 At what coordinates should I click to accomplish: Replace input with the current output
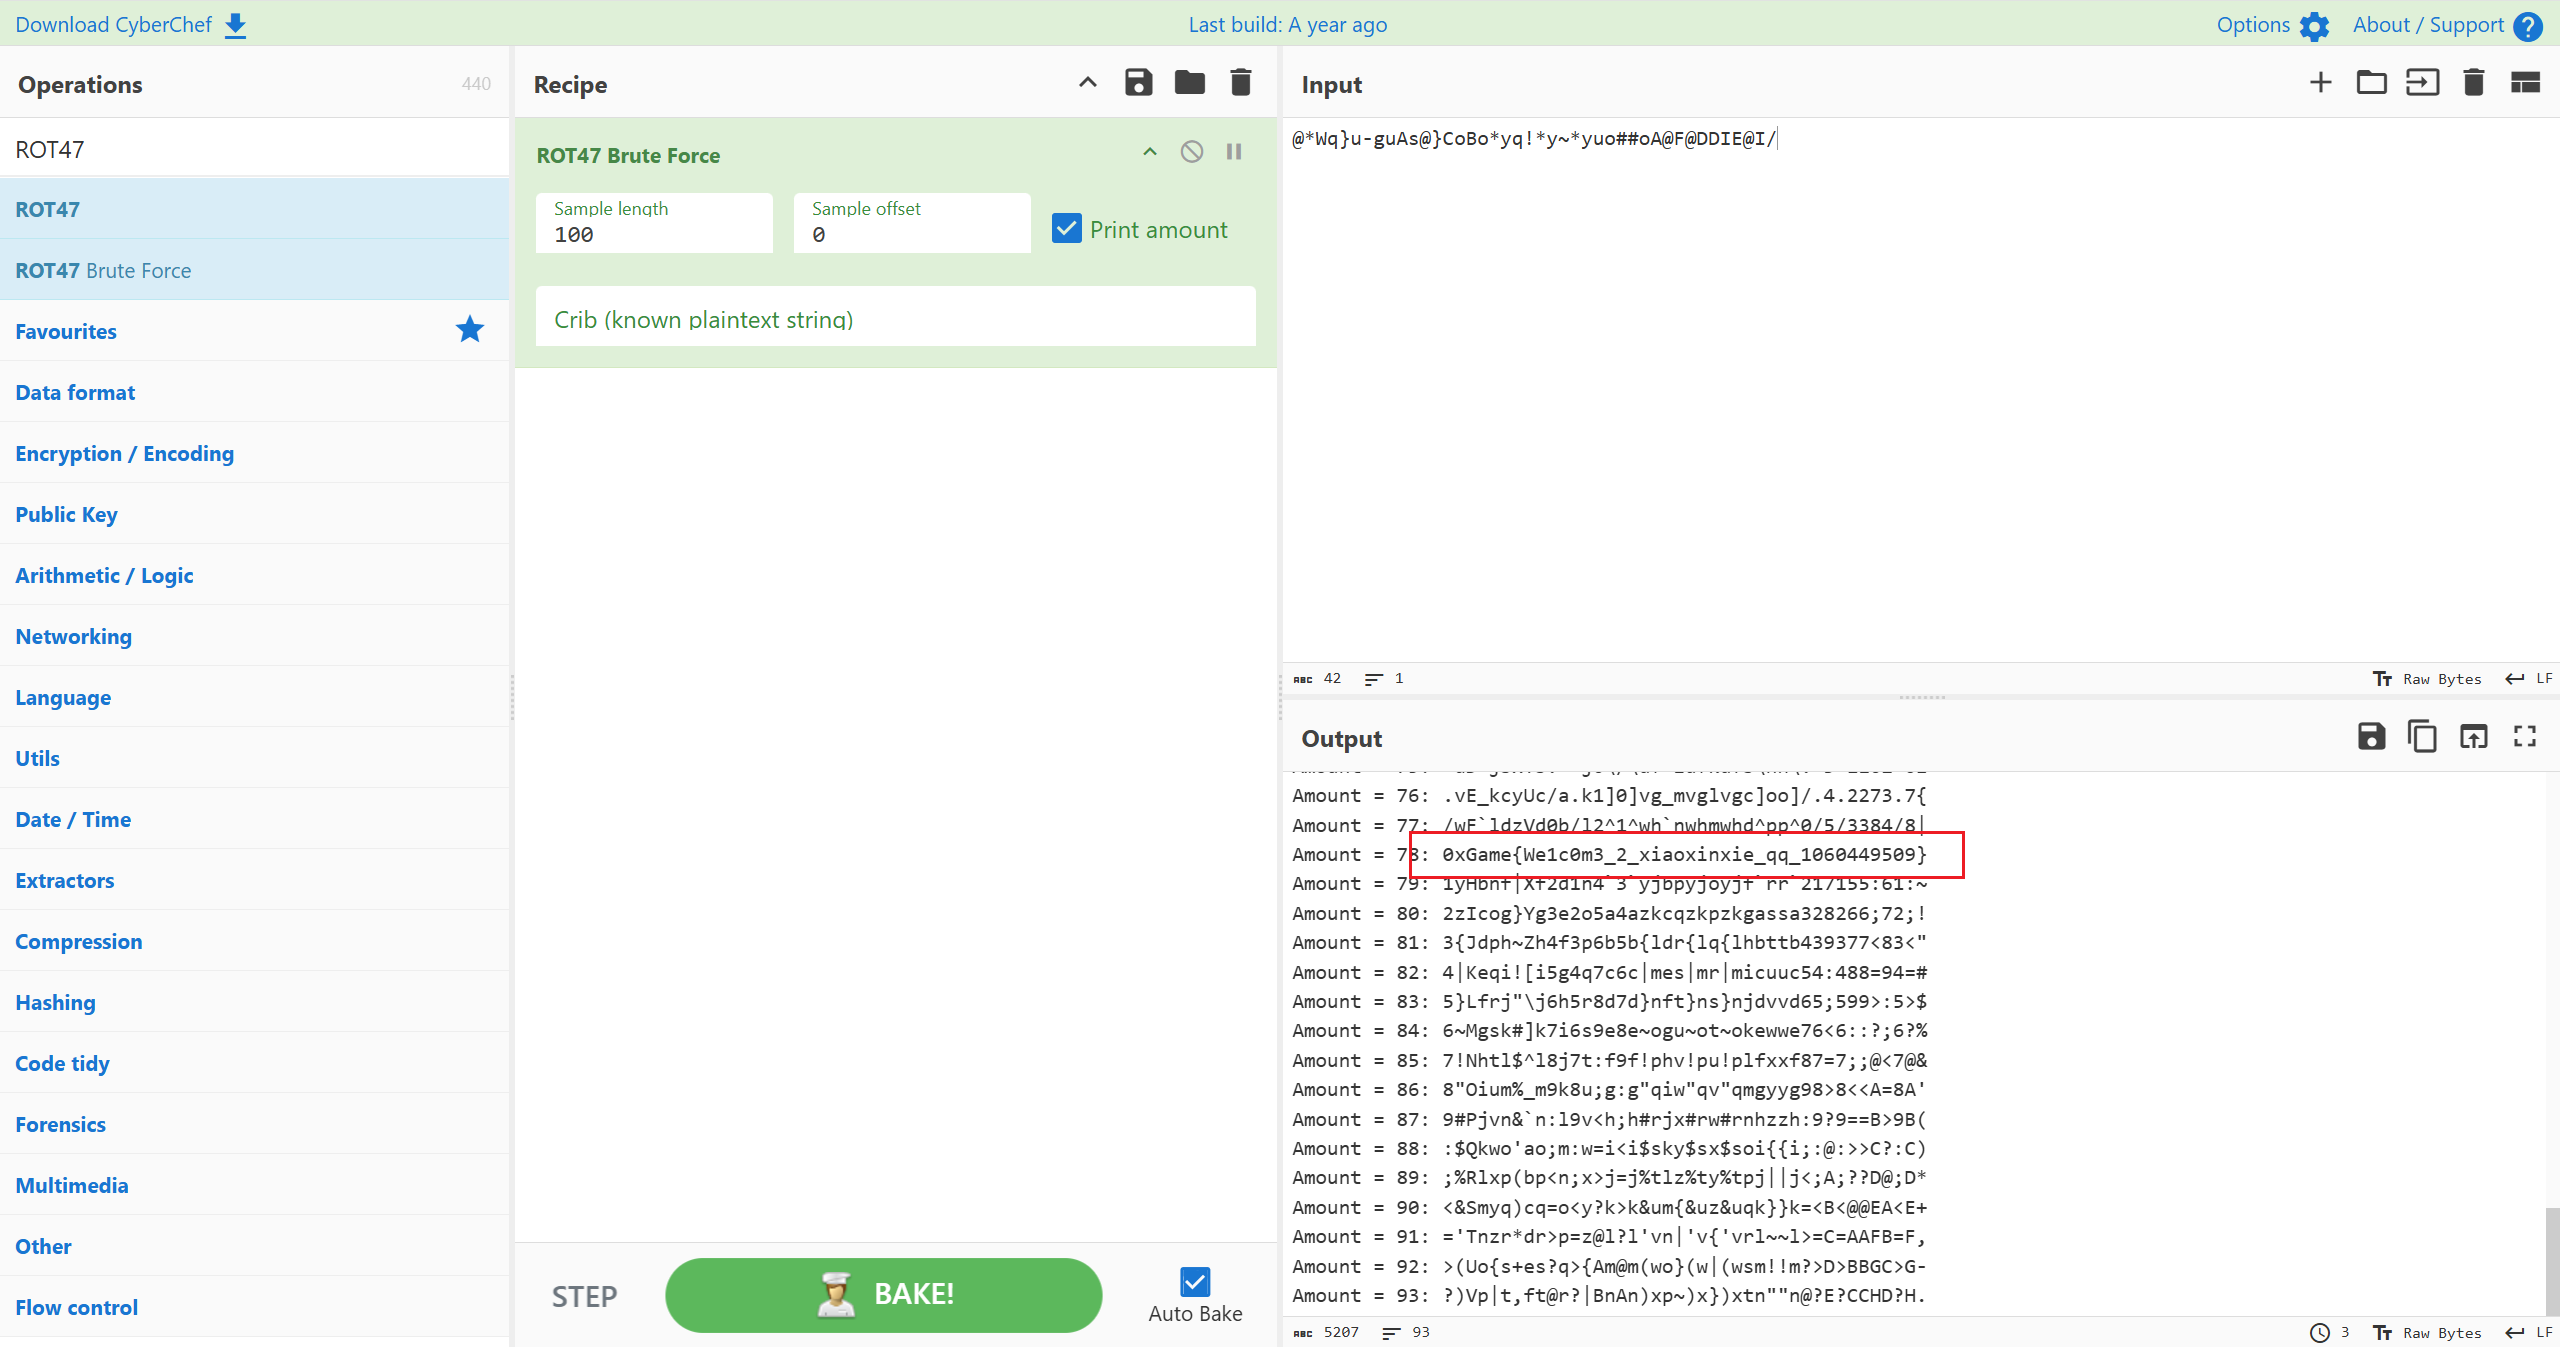pyautogui.click(x=2474, y=737)
